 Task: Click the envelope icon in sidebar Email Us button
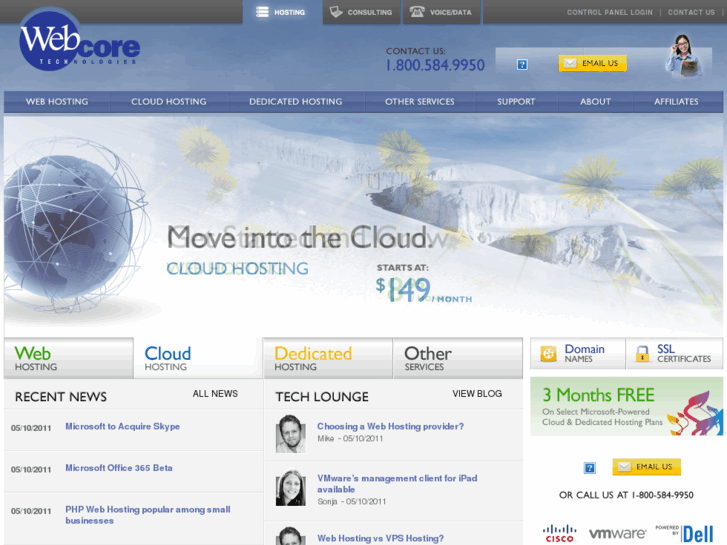pos(624,467)
